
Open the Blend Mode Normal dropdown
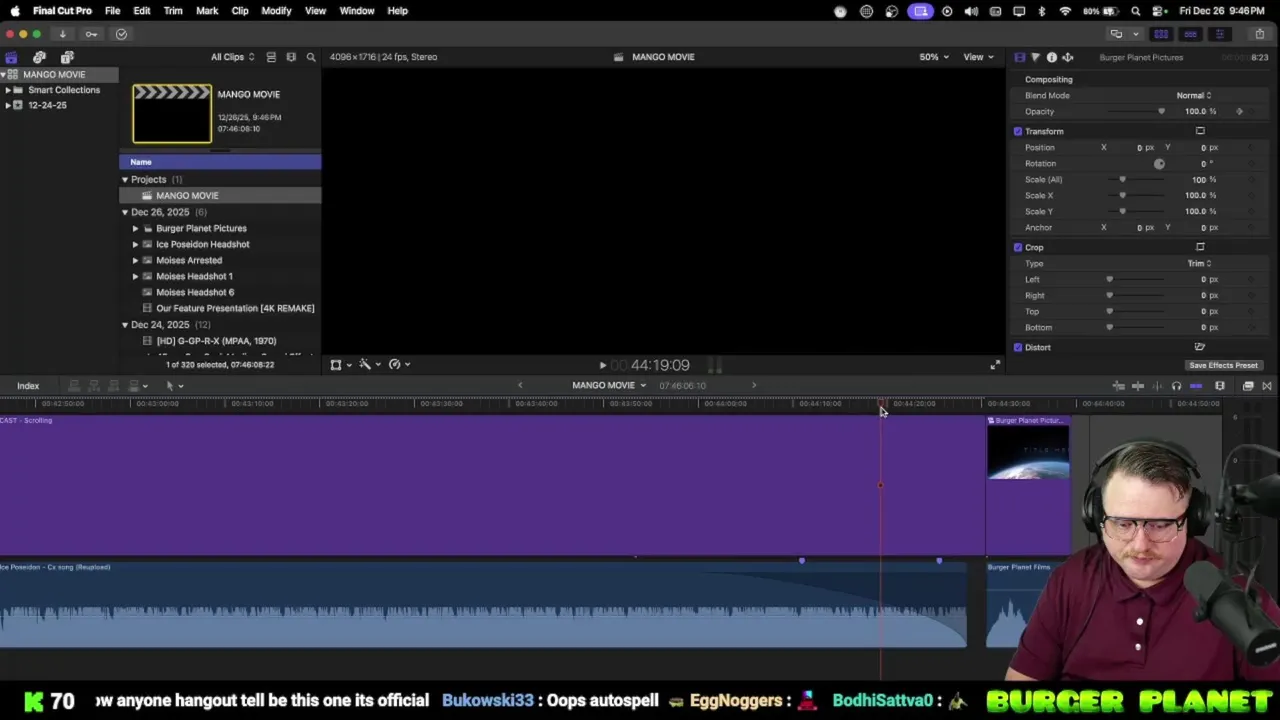coord(1194,95)
